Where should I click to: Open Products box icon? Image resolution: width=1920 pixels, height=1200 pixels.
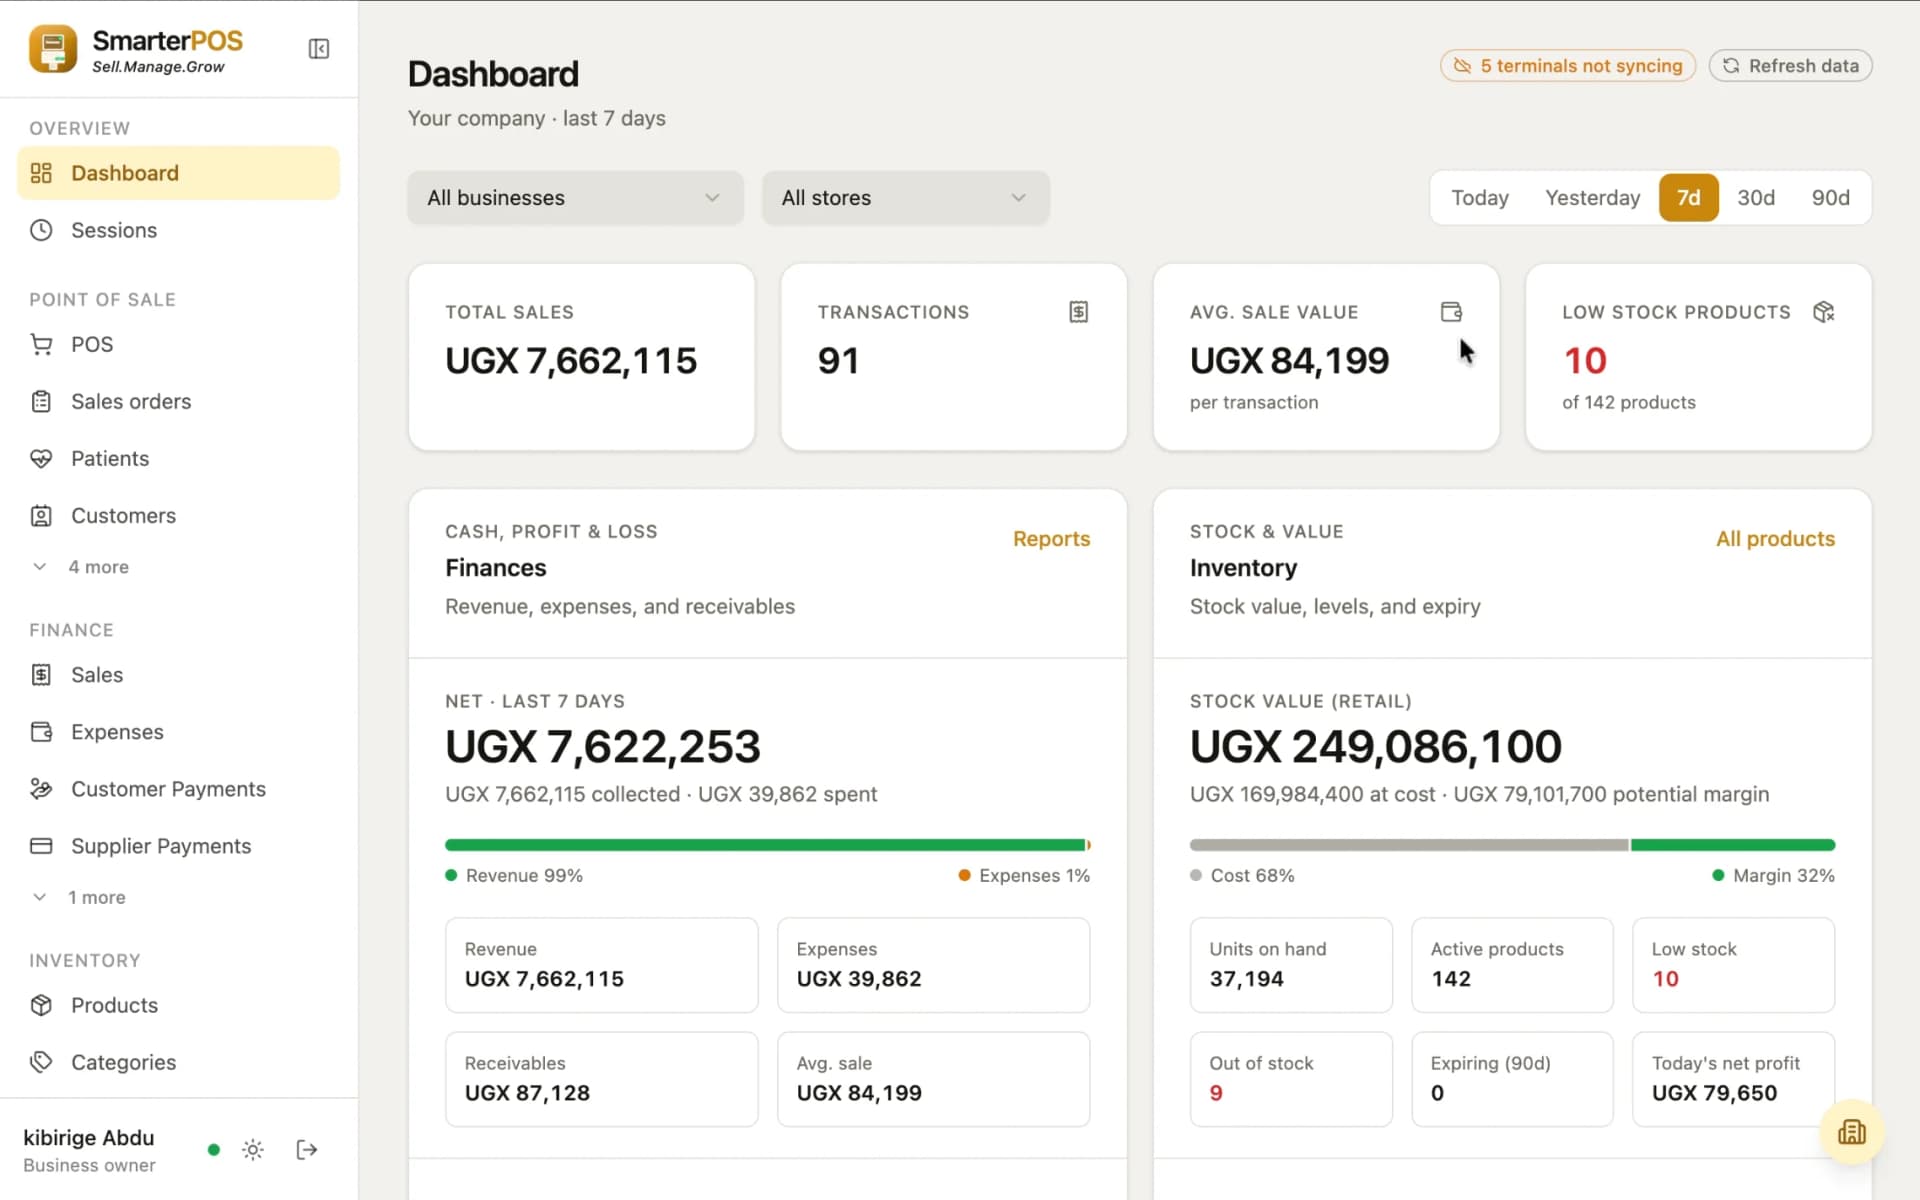41,1005
